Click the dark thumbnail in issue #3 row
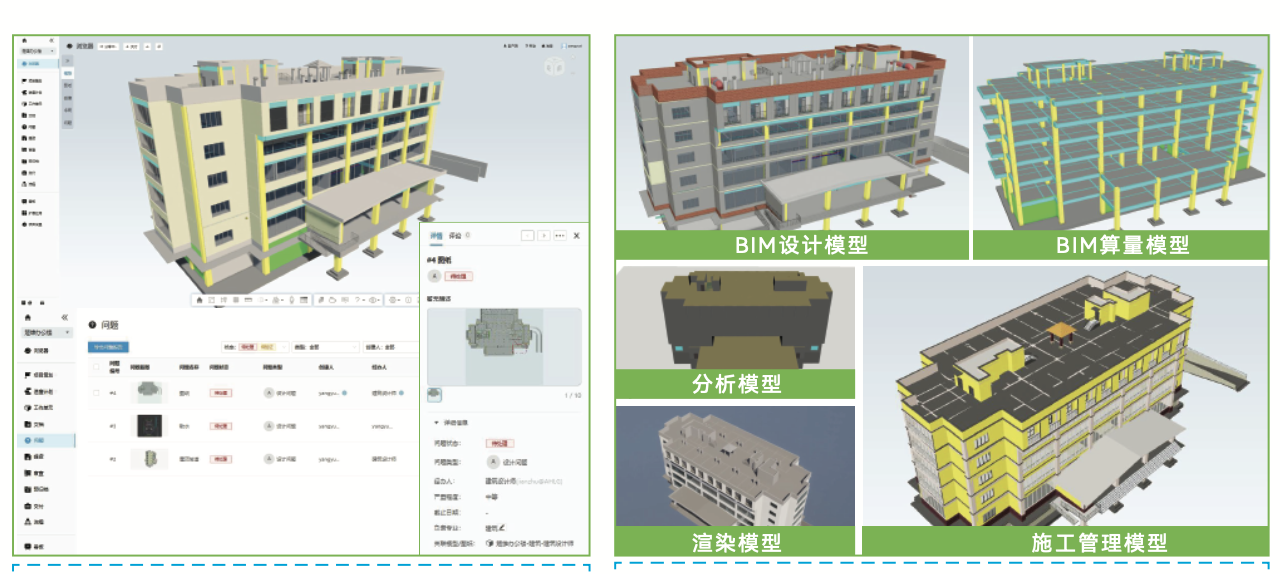The height and width of the screenshot is (574, 1280). (149, 426)
